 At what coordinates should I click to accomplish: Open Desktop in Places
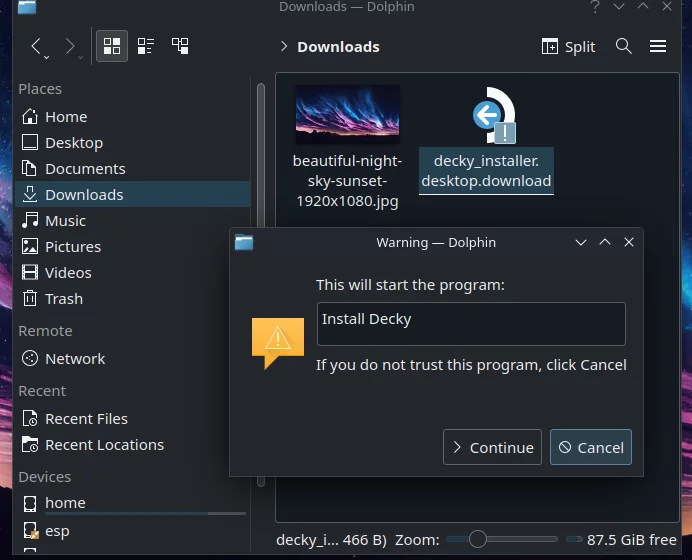pyautogui.click(x=132, y=143)
